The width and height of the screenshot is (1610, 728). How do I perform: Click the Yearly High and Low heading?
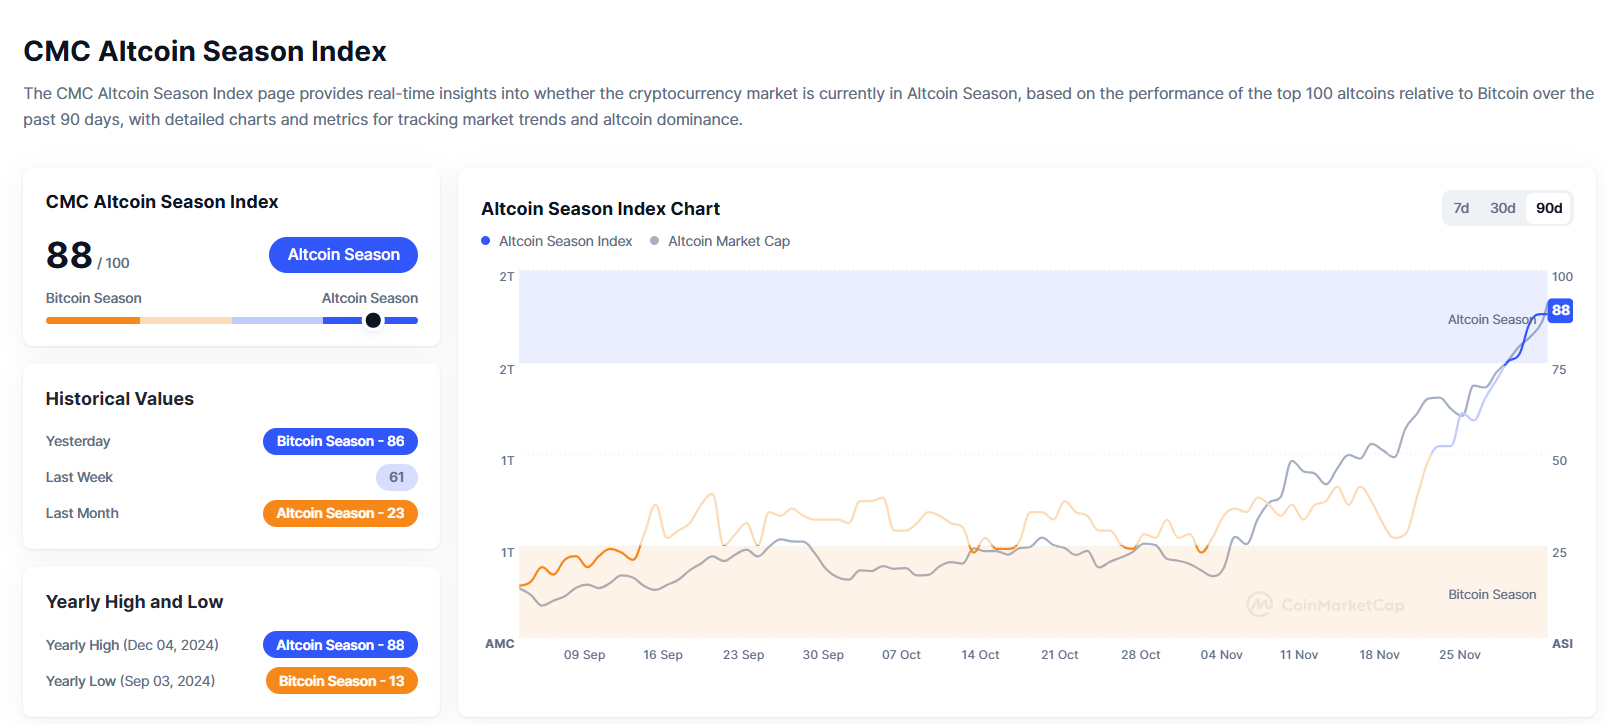point(134,602)
